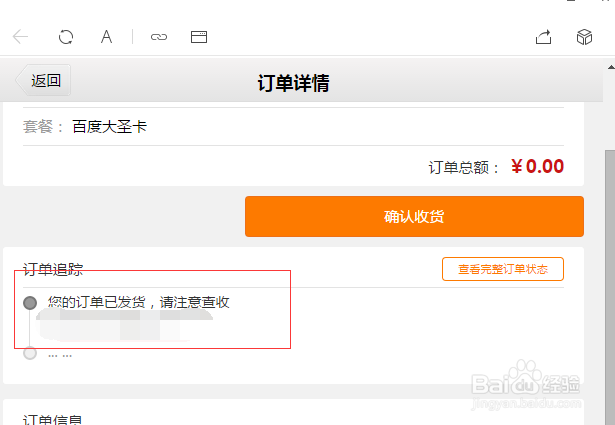Click the 订单追踪 section heading
615x425 pixels.
(x=53, y=269)
